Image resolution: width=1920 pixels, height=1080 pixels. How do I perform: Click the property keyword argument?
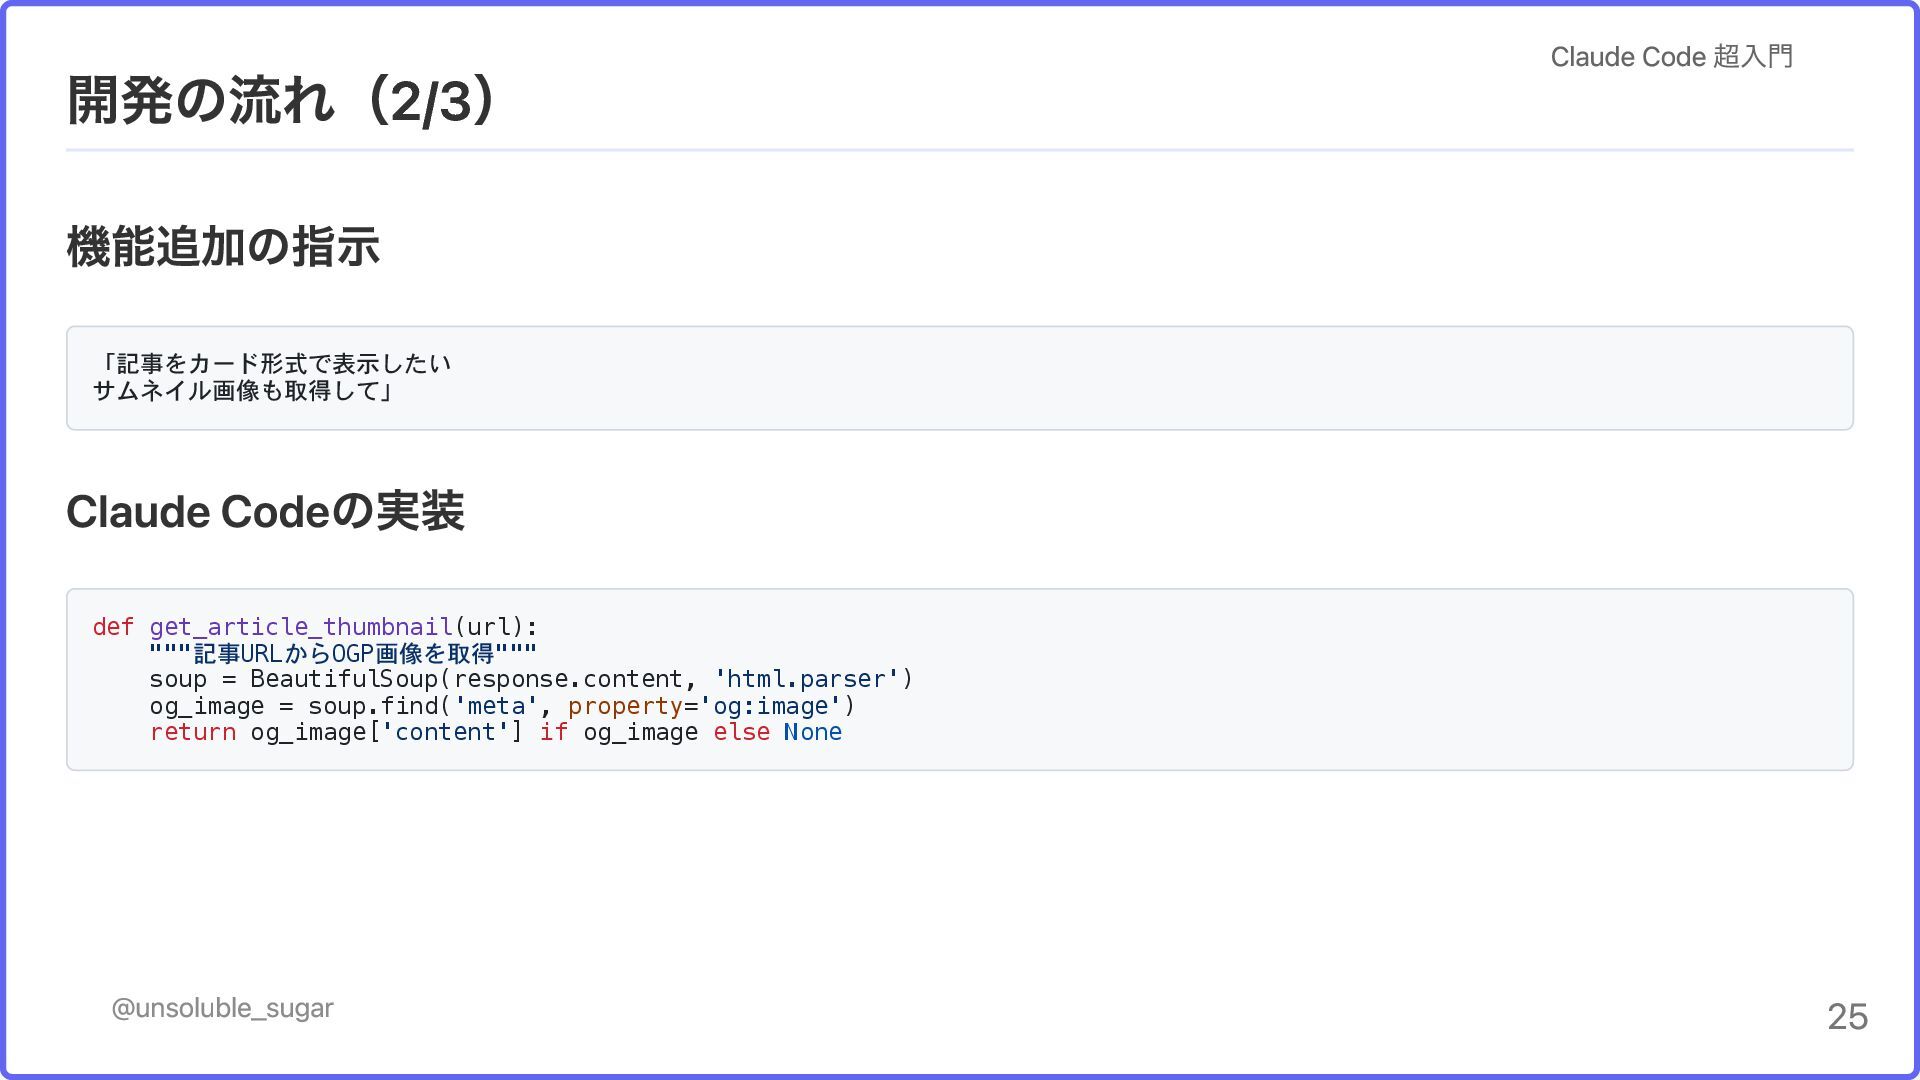pos(624,706)
